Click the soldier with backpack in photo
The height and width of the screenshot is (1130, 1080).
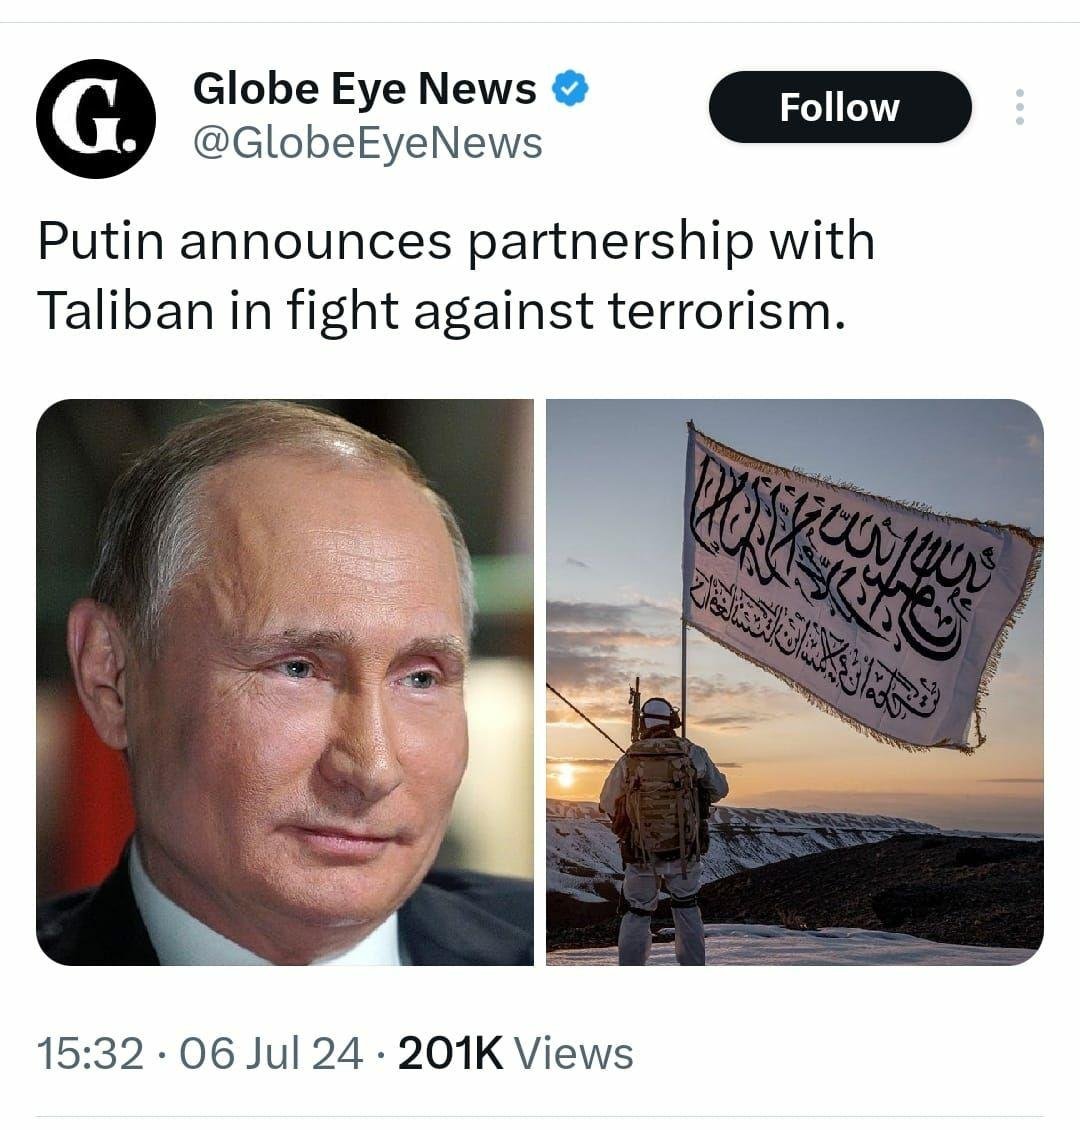point(663,829)
